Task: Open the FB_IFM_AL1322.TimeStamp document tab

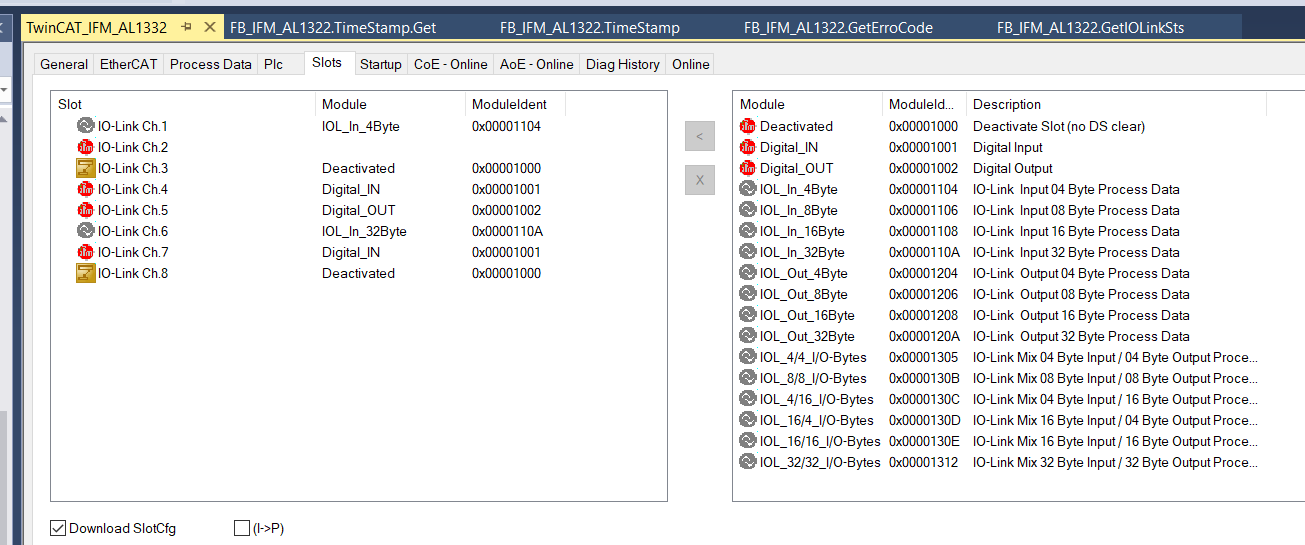Action: 589,28
